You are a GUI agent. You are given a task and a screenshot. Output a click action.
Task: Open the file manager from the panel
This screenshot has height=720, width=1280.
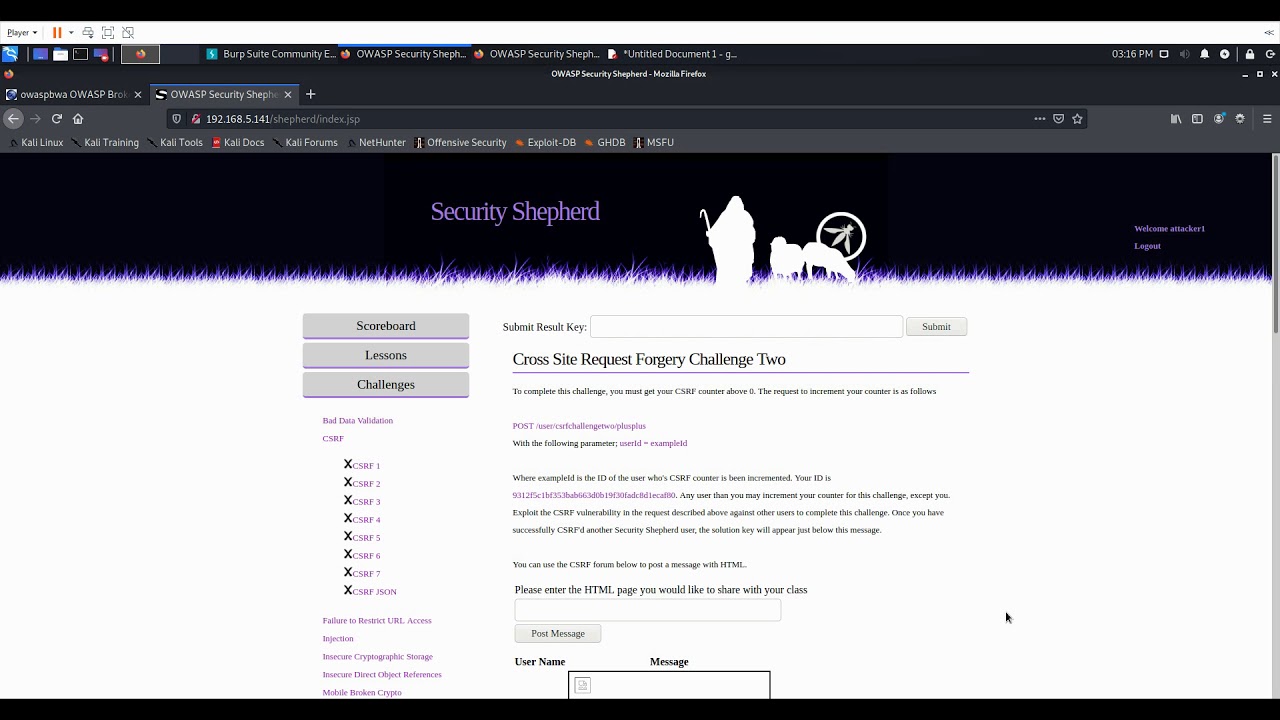point(60,54)
